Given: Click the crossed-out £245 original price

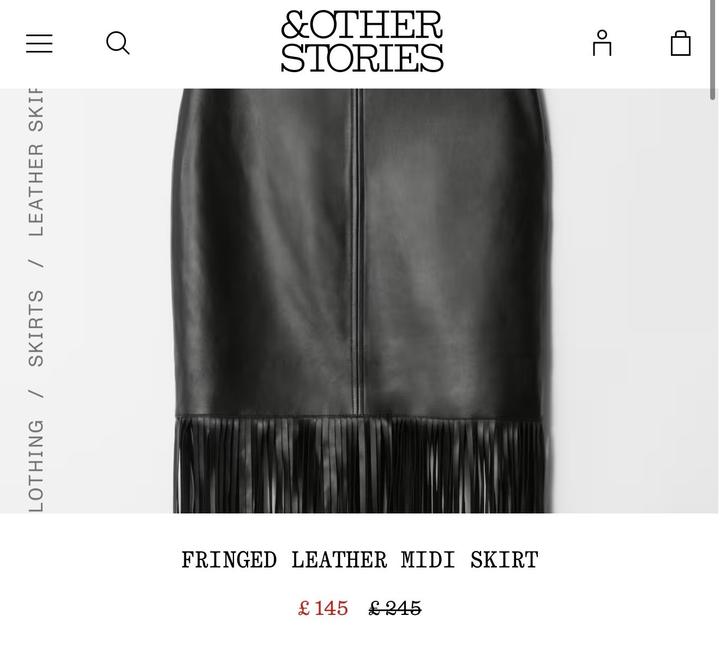Looking at the screenshot, I should click(x=395, y=609).
